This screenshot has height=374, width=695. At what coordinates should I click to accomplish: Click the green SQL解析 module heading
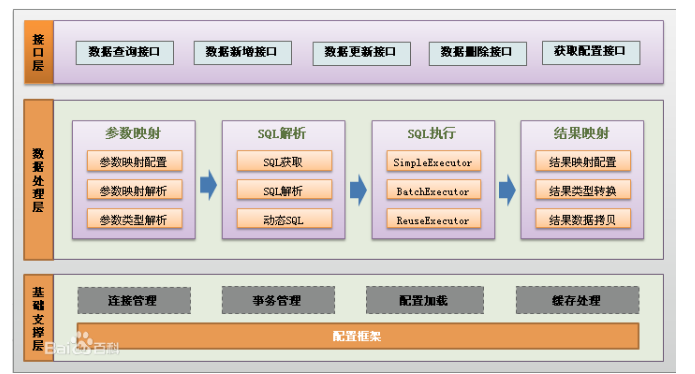click(282, 133)
